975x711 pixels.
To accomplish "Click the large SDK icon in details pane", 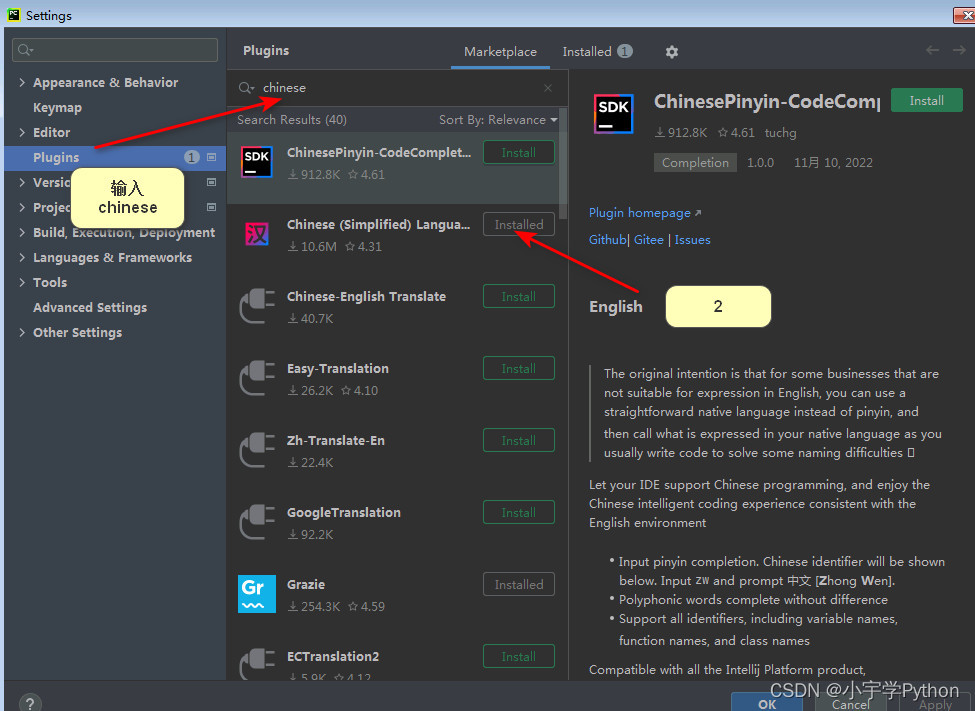I will click(613, 114).
